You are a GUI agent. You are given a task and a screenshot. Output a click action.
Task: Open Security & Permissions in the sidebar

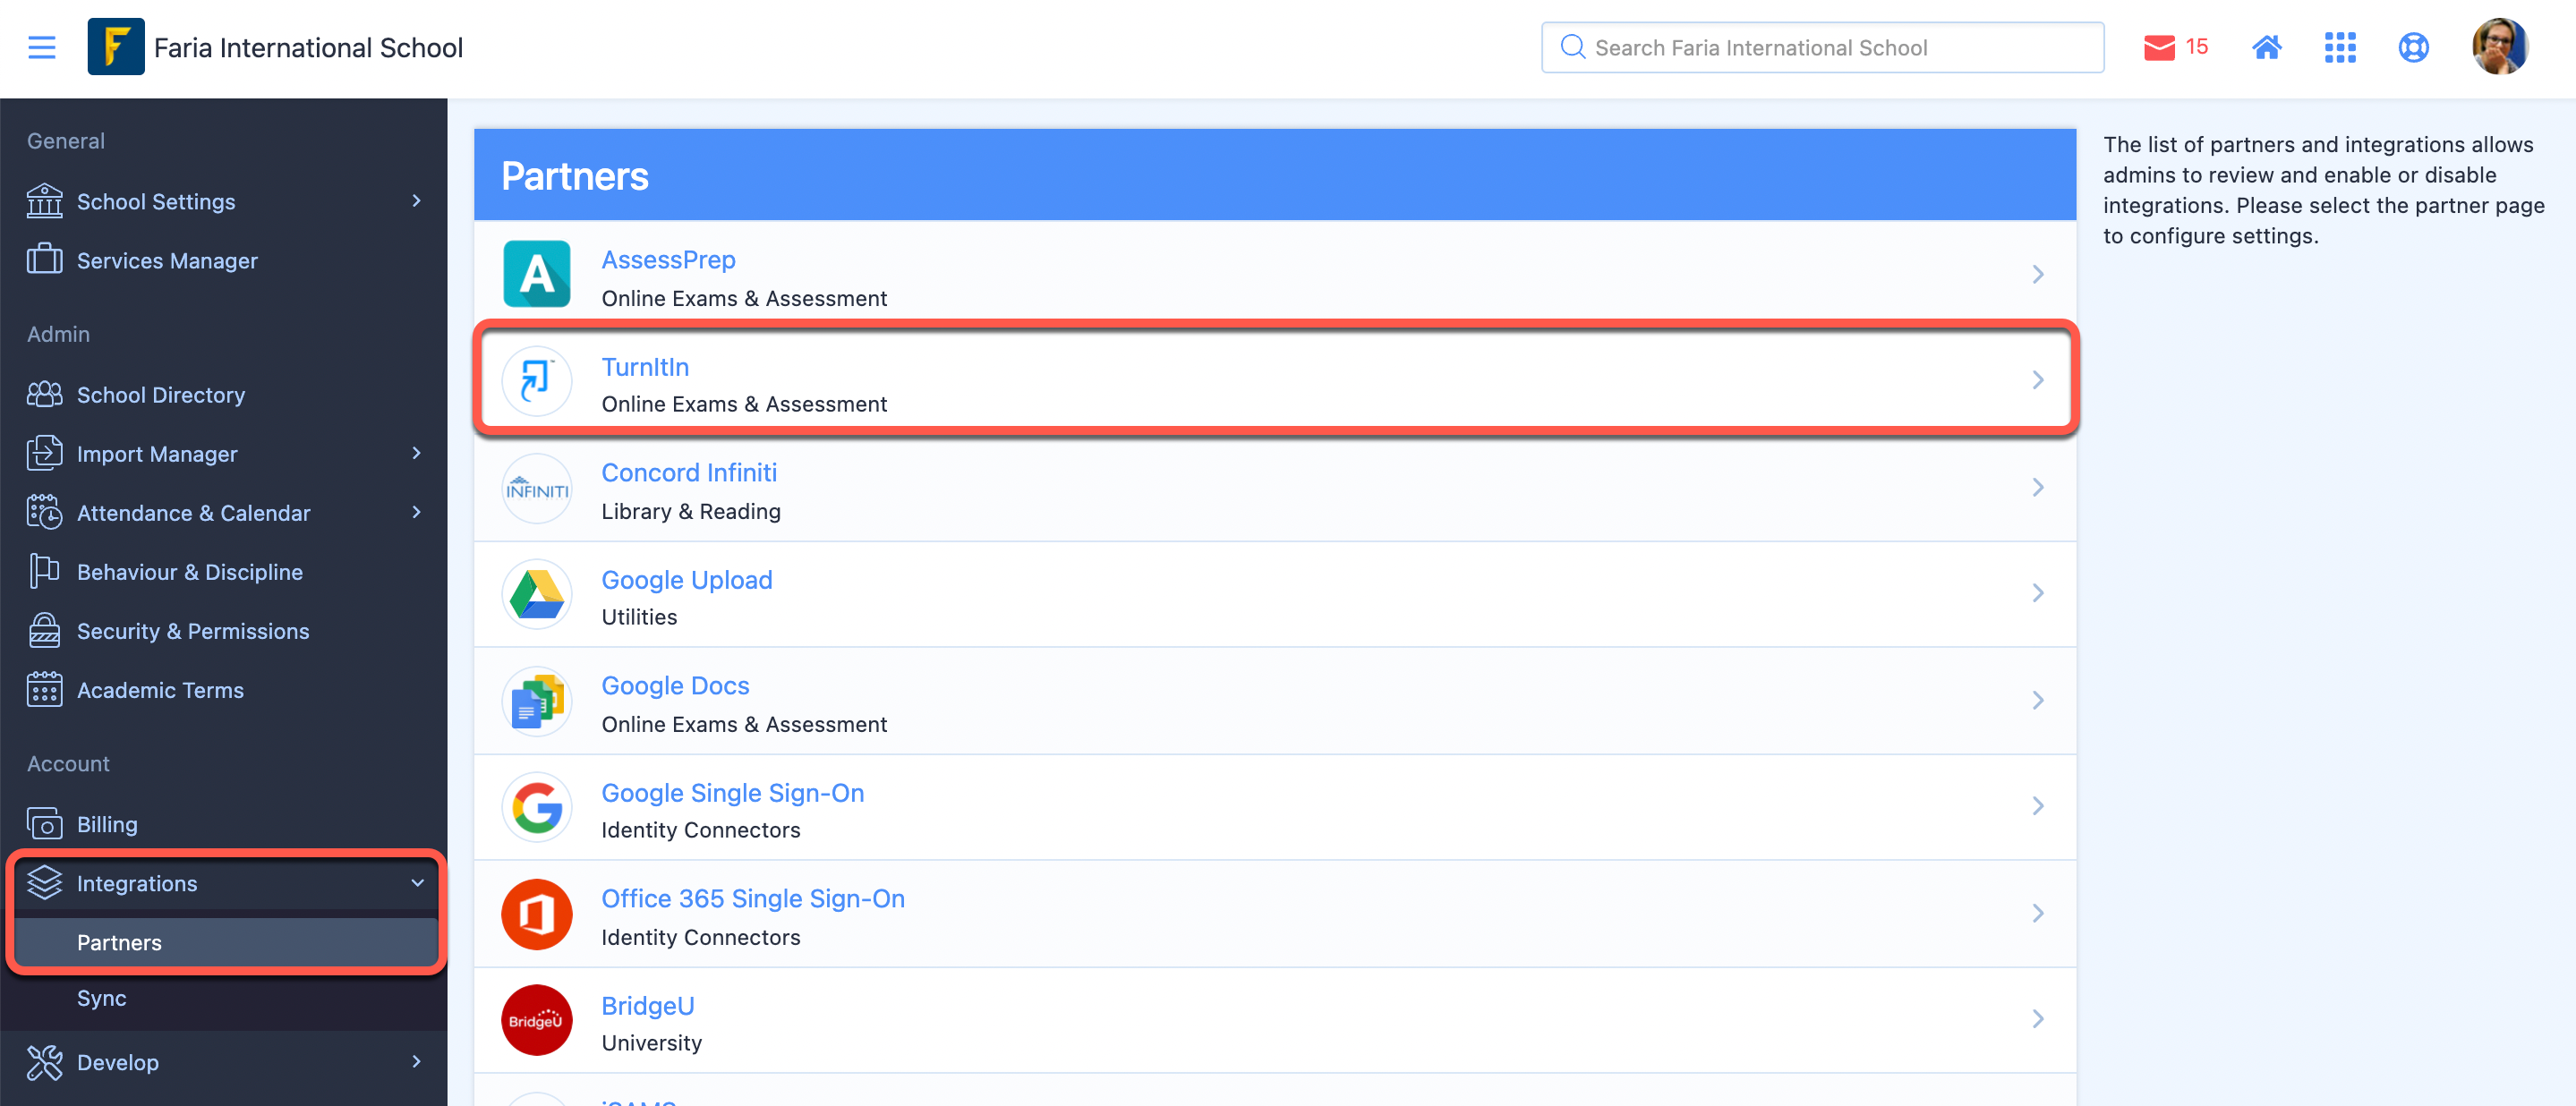click(x=193, y=631)
